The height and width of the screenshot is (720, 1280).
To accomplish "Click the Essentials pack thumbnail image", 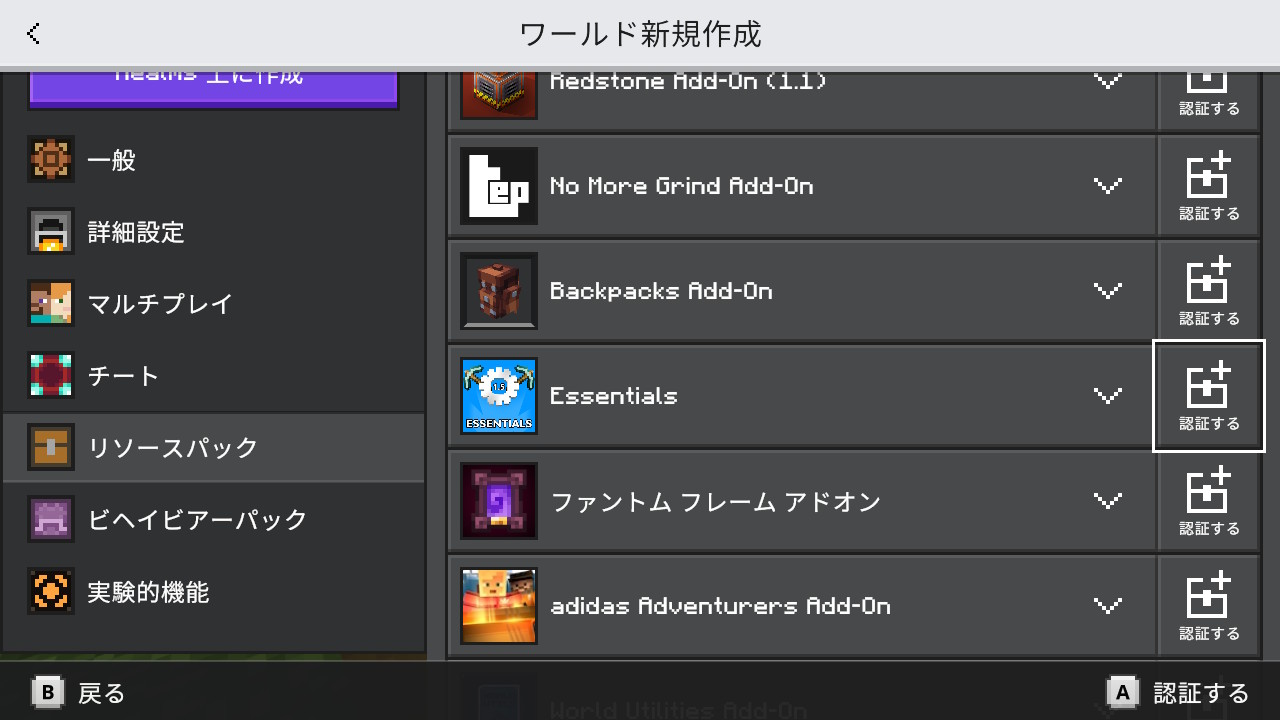I will (499, 396).
